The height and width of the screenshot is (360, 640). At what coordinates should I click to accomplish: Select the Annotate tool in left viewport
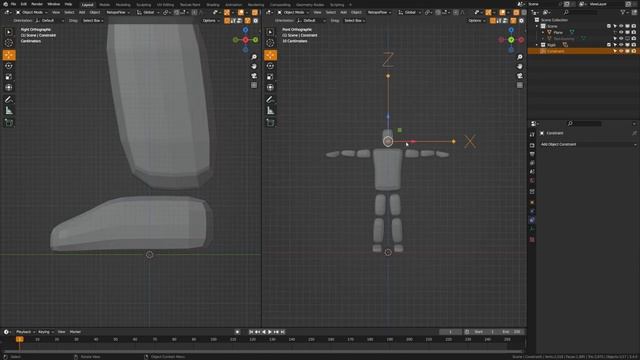coord(9,100)
